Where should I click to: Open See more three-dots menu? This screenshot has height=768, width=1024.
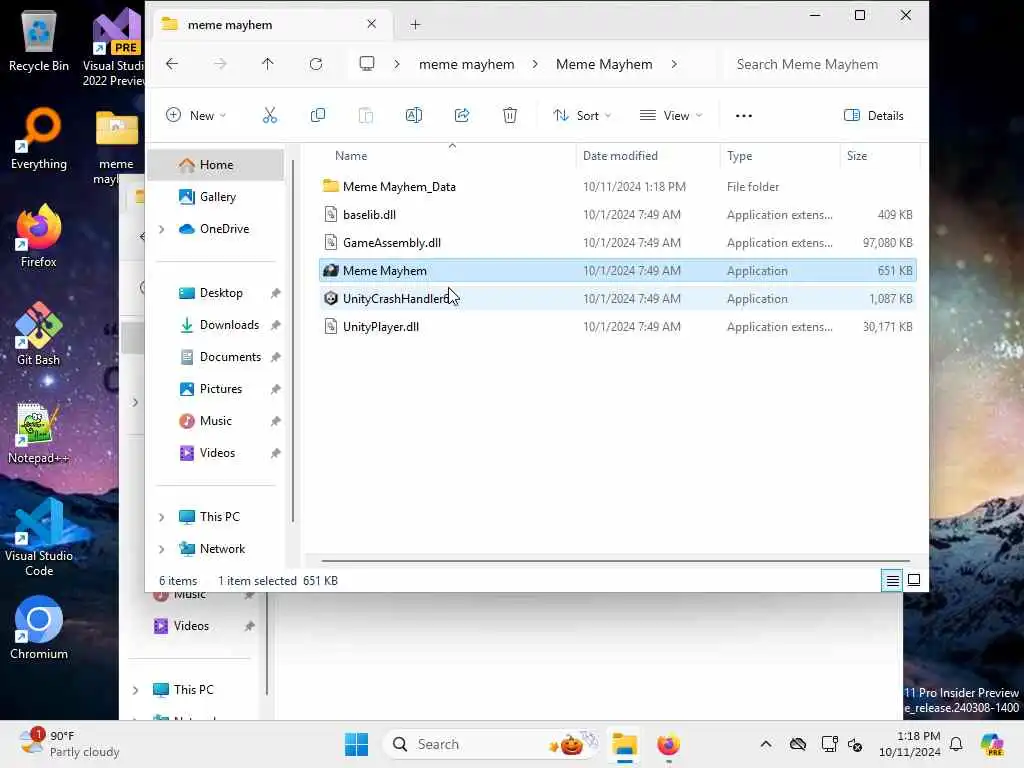(744, 116)
